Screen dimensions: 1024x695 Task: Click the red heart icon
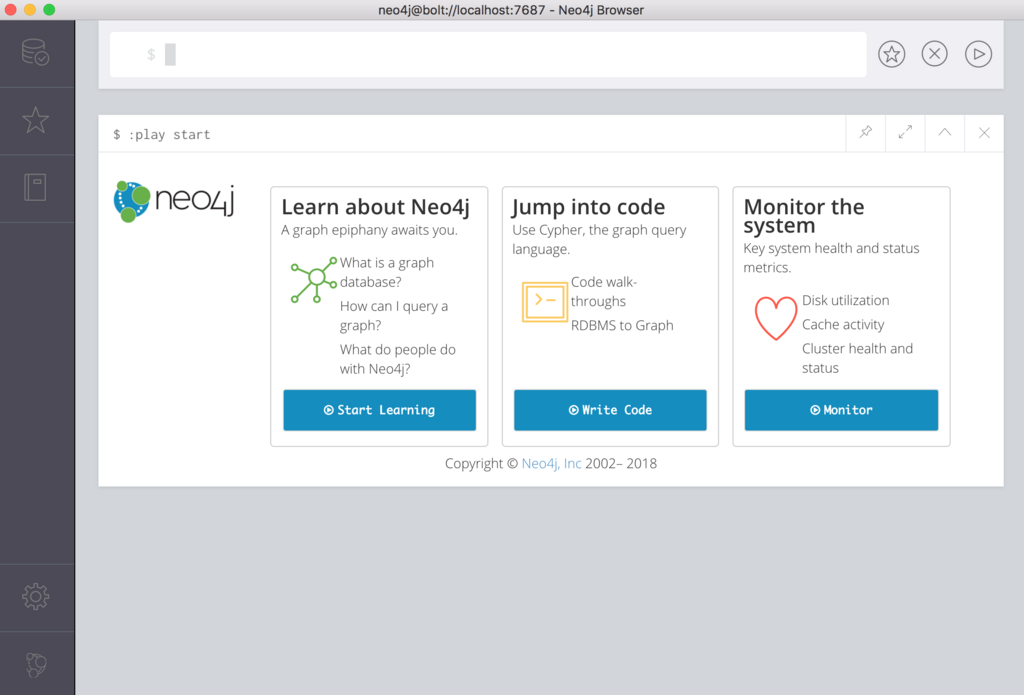(x=776, y=318)
